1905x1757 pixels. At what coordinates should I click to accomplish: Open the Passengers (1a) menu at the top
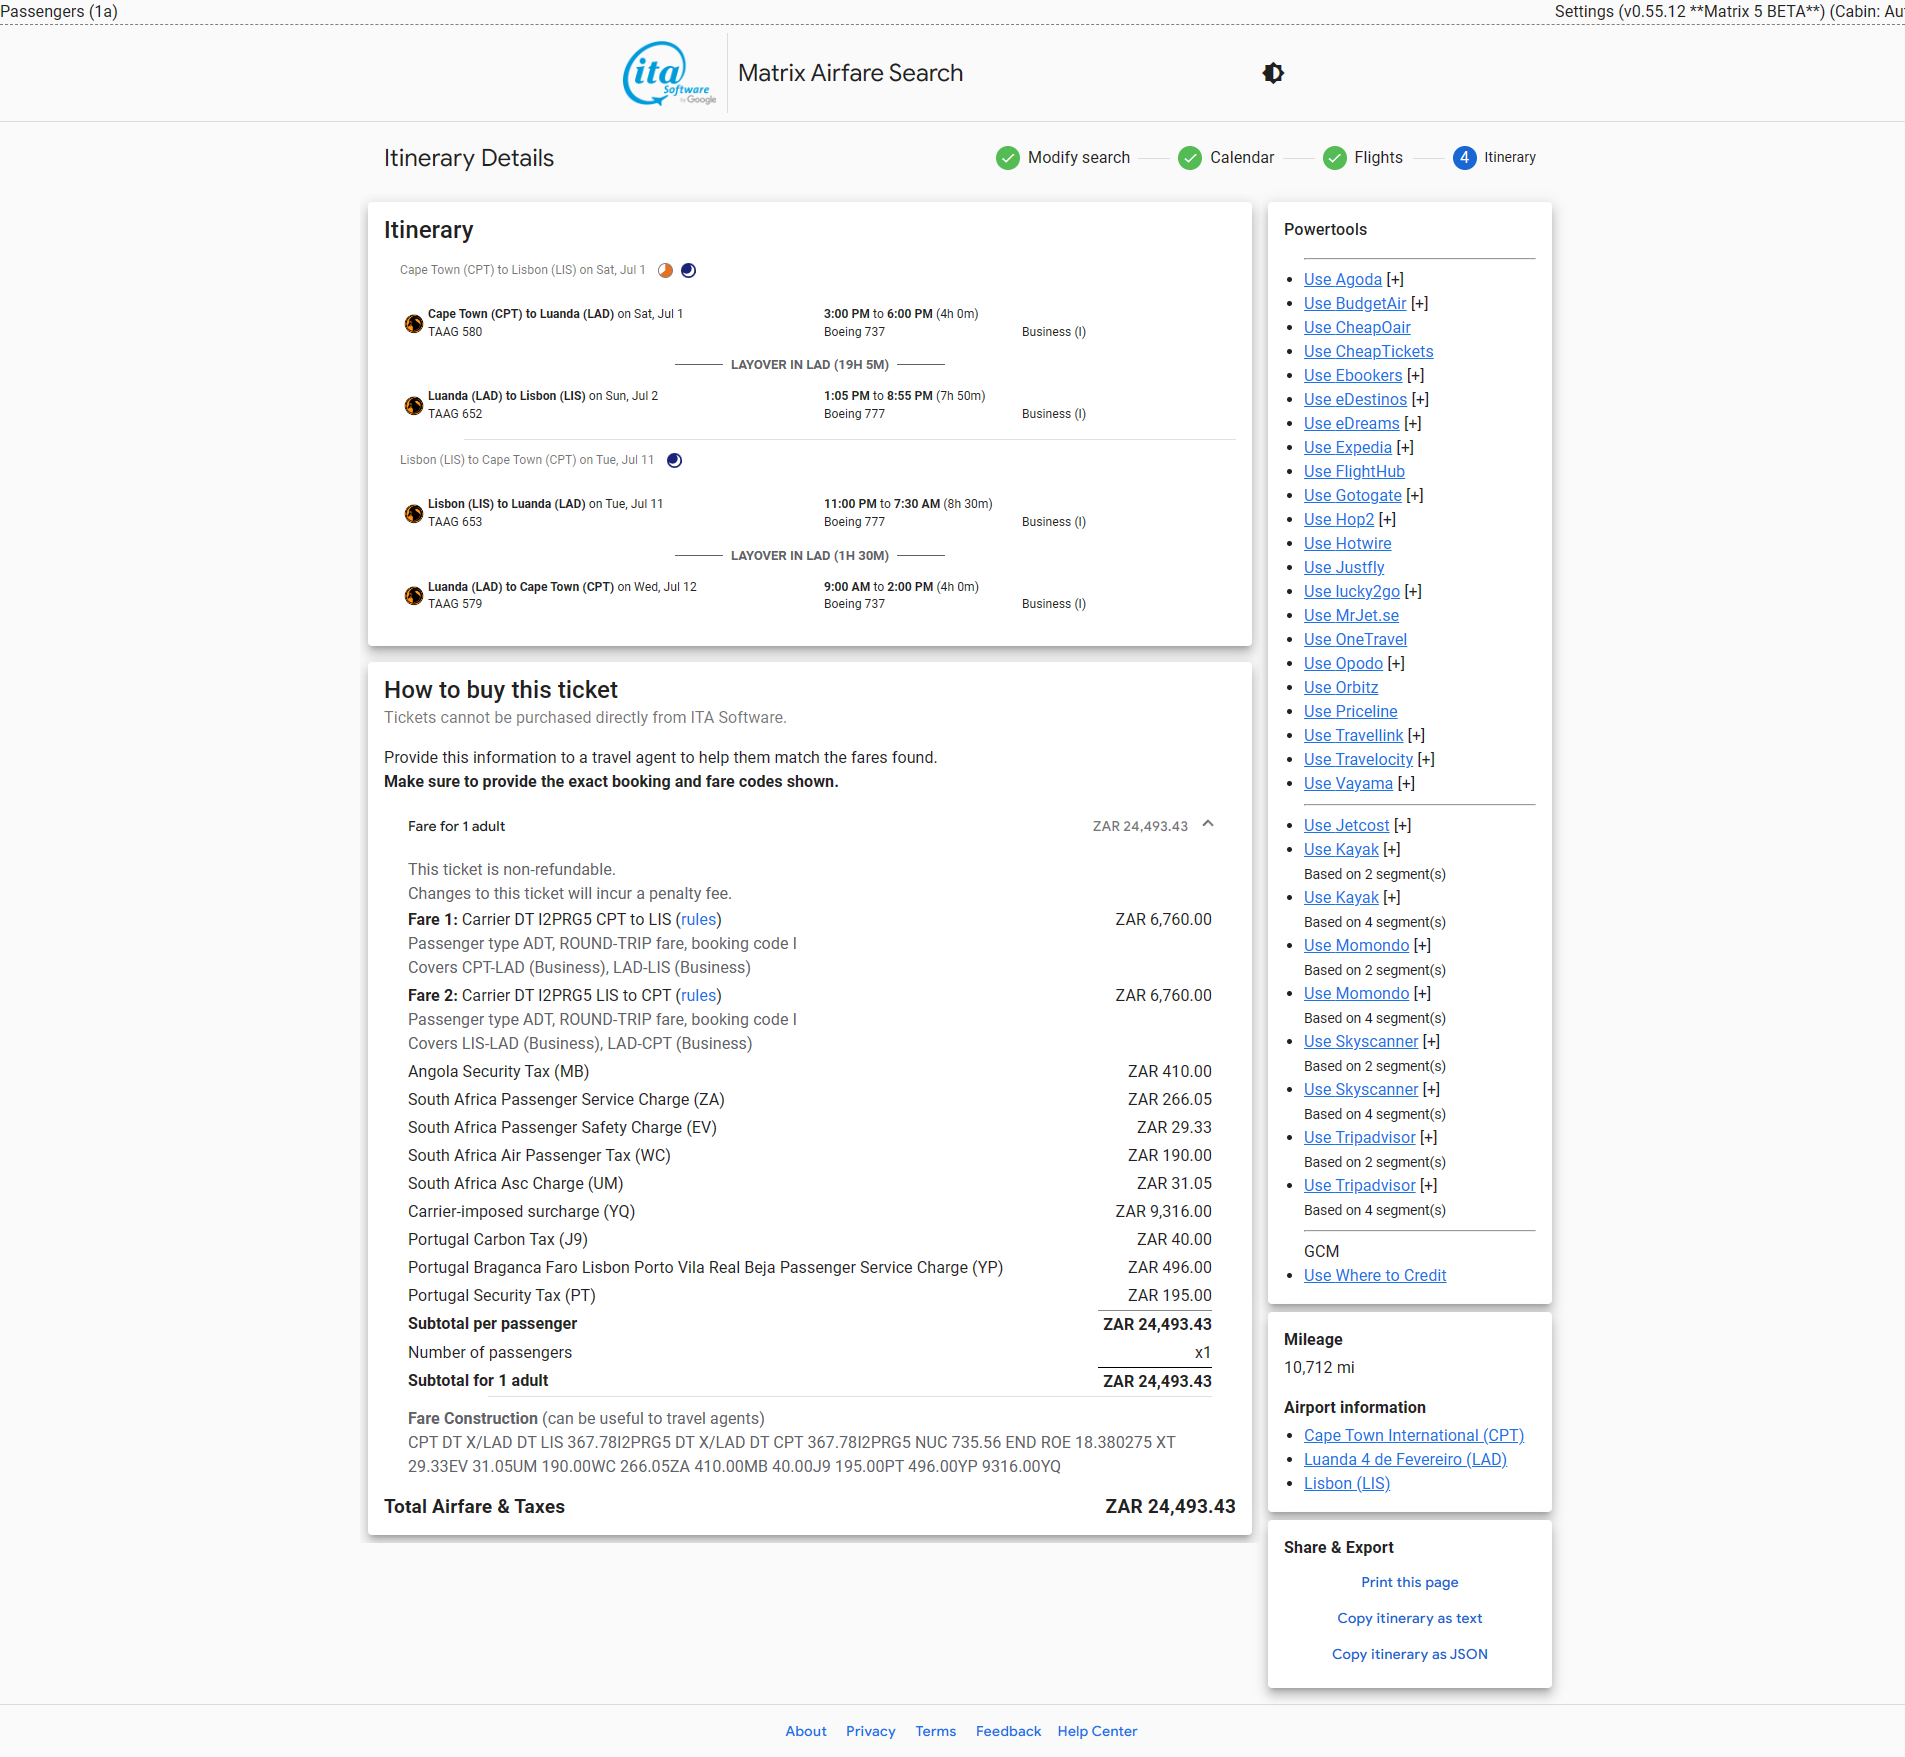click(x=60, y=11)
